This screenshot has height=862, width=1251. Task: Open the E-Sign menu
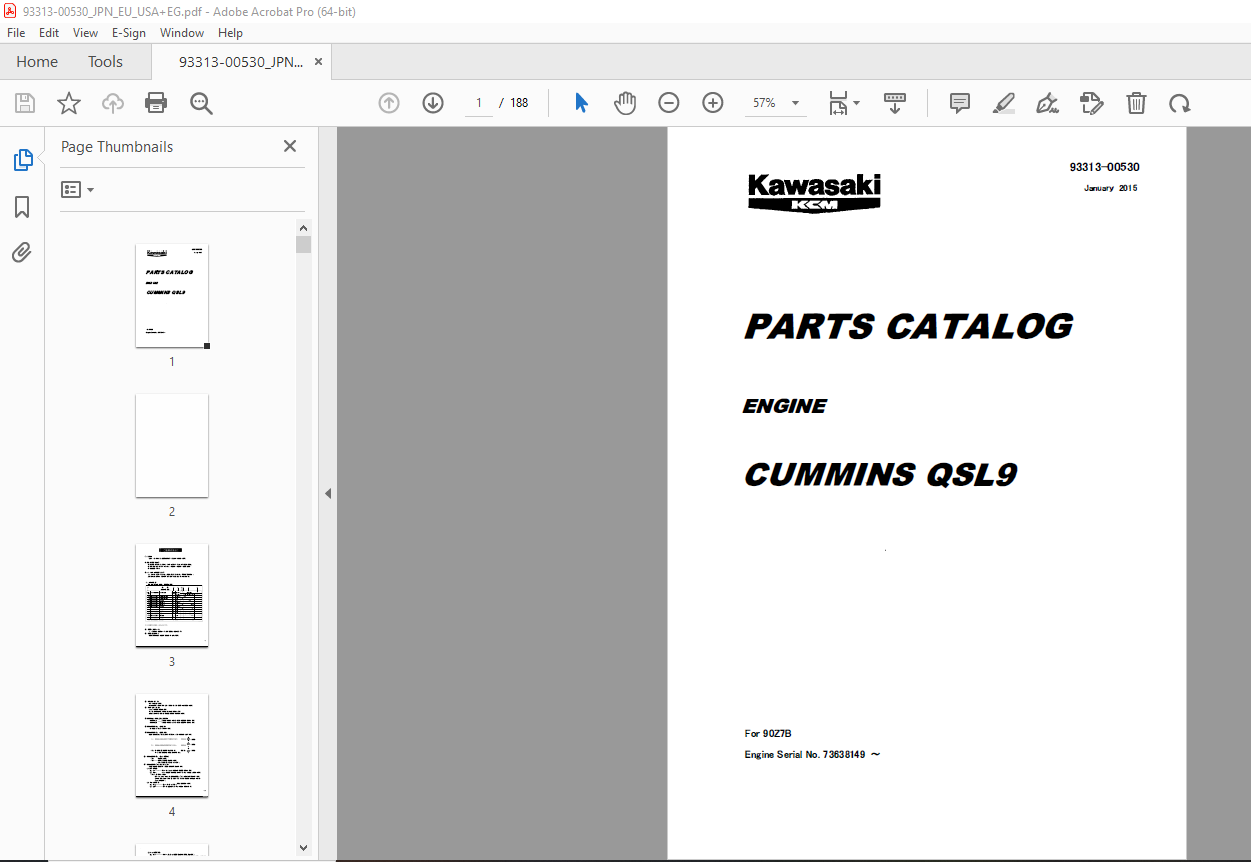pyautogui.click(x=129, y=32)
